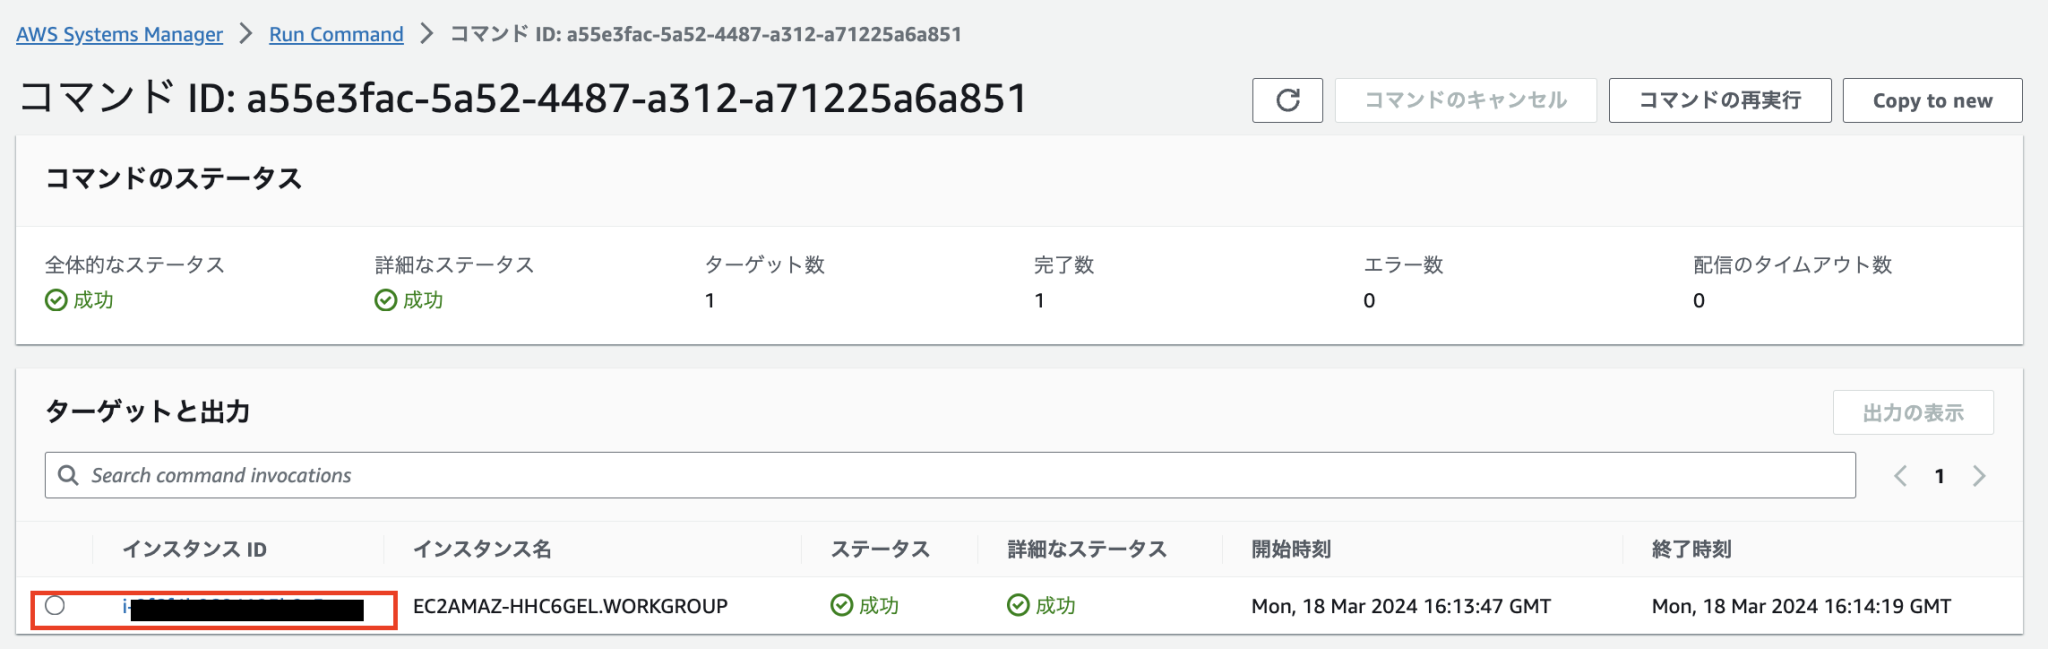
Task: Open Run Command from the breadcrumb
Action: (335, 33)
